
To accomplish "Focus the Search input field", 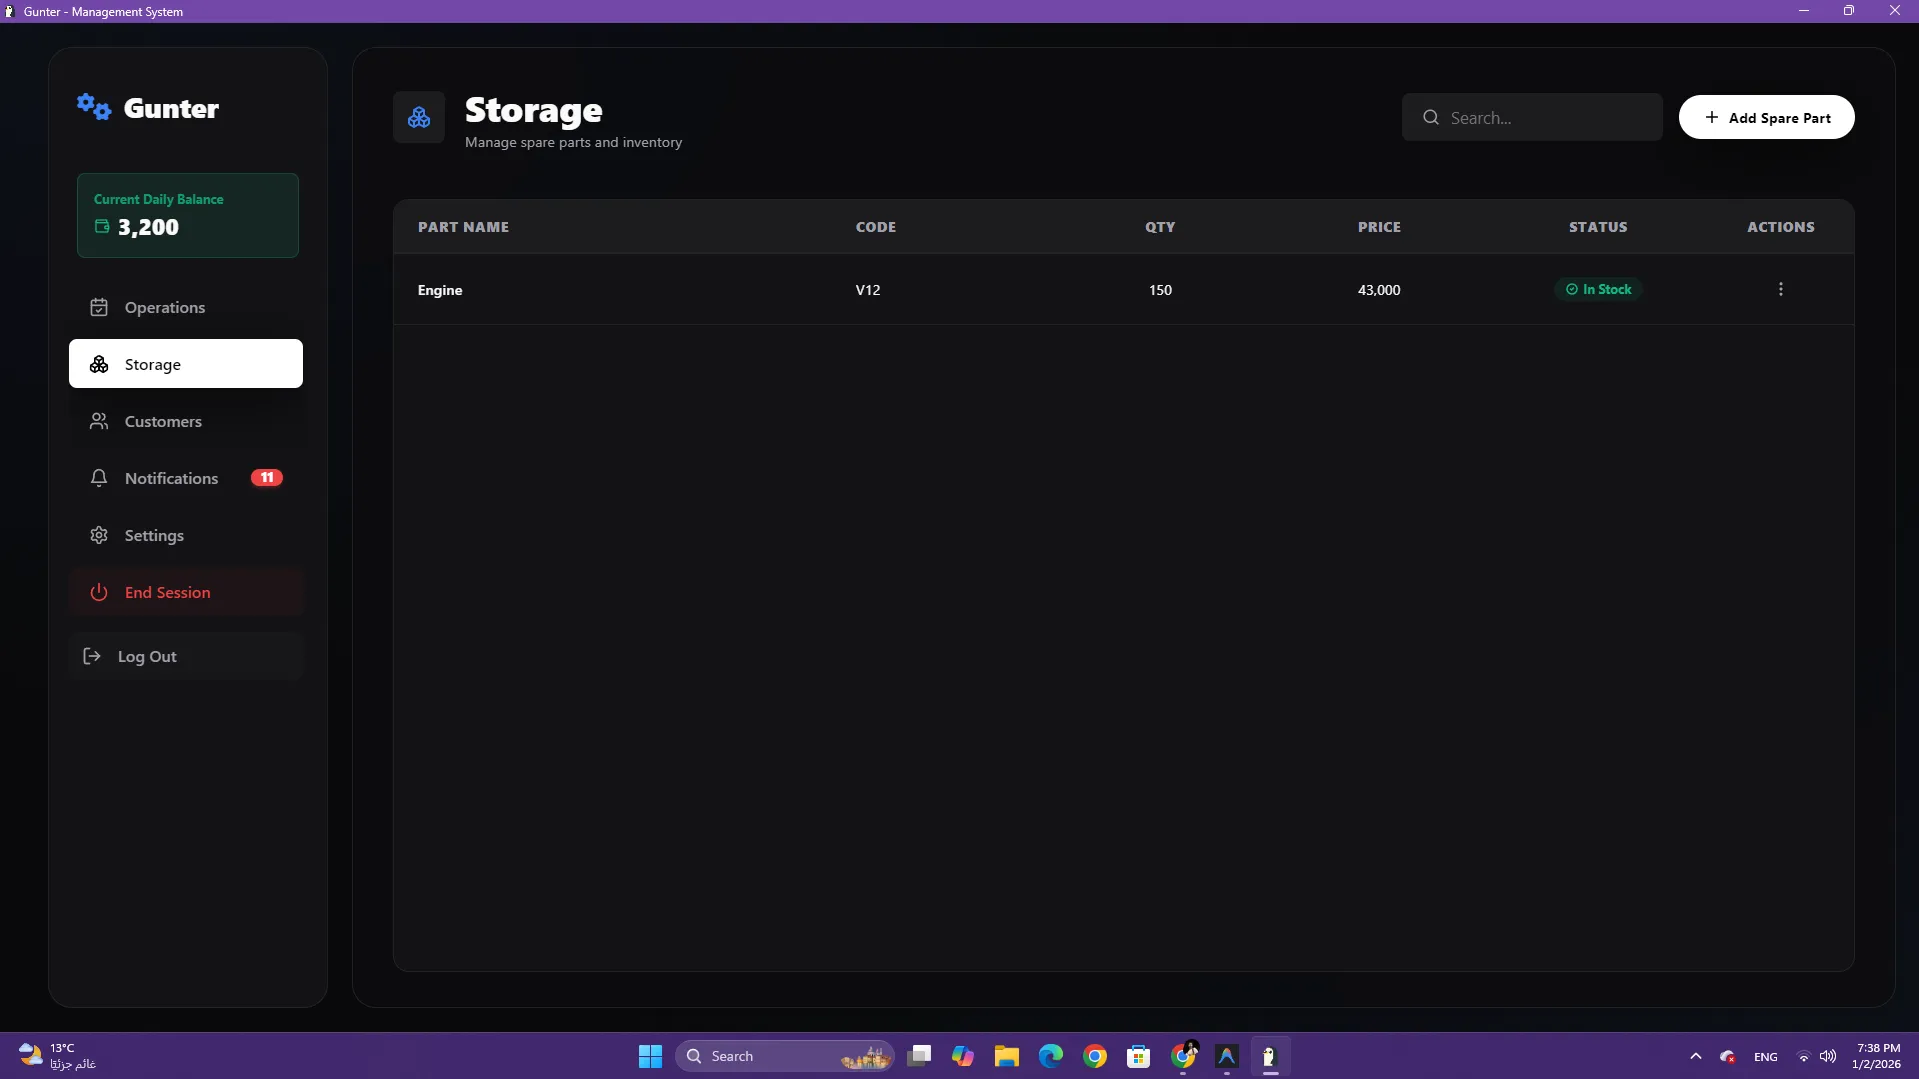I will [x=1532, y=117].
